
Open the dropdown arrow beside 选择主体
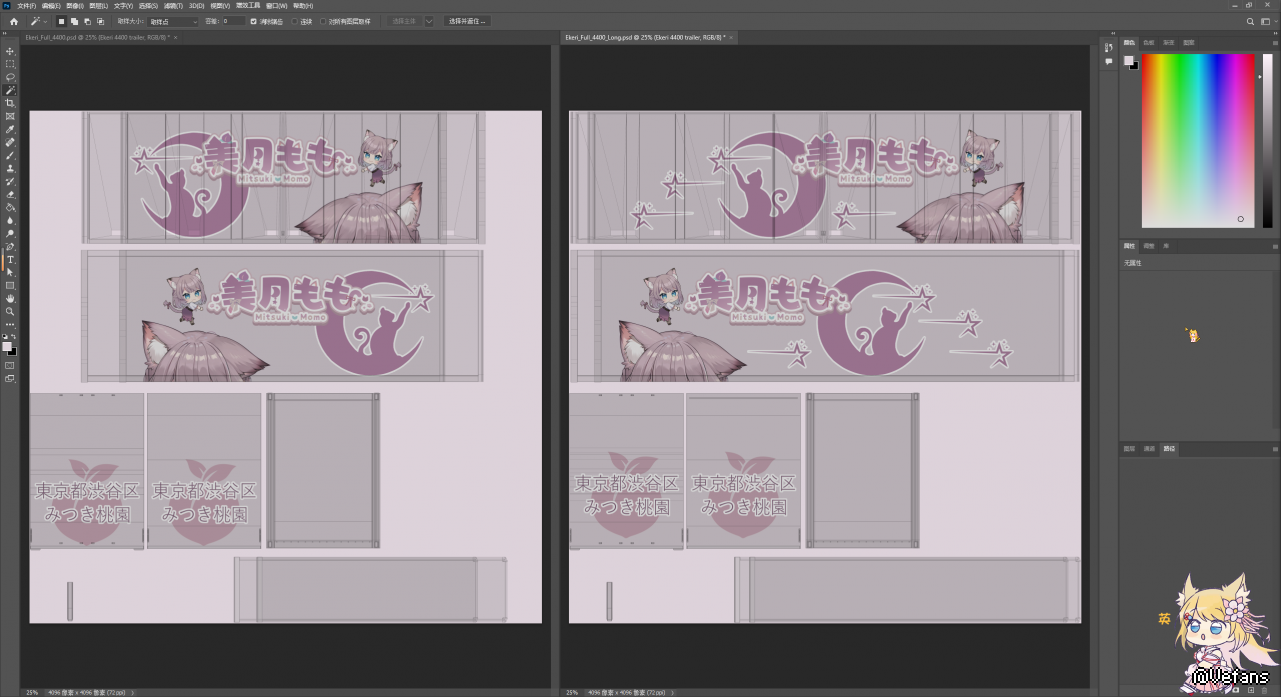(x=429, y=21)
